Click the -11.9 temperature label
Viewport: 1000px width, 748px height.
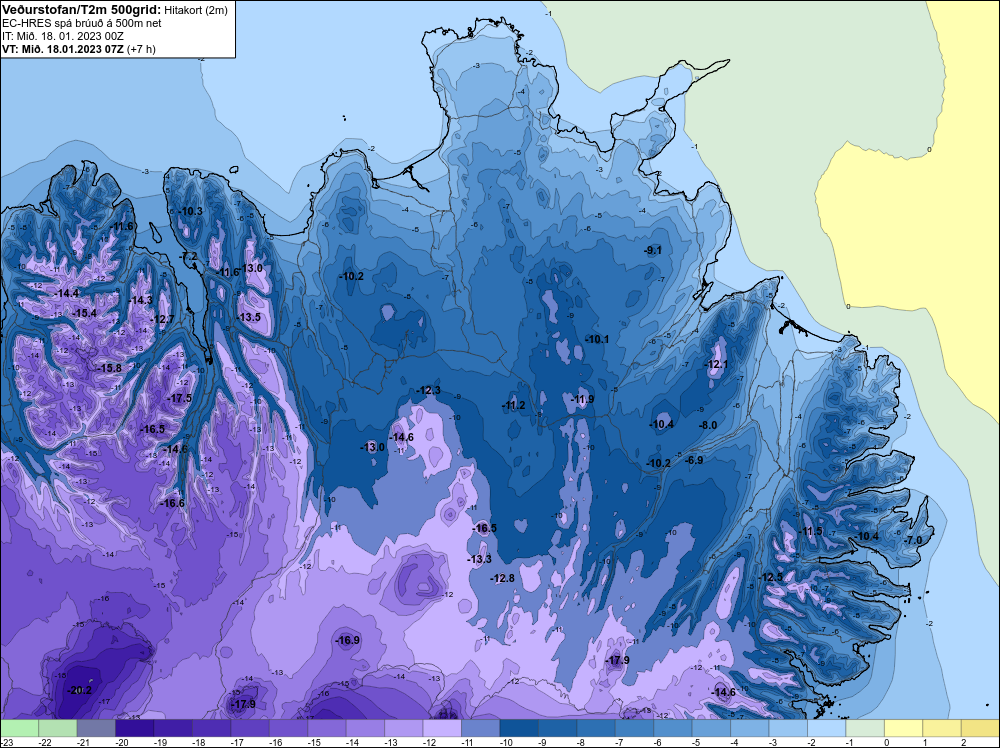click(x=582, y=400)
